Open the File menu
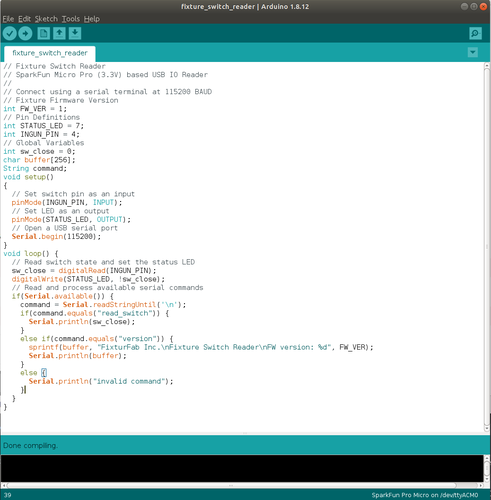Screen dimensions: 491x500 (8, 19)
